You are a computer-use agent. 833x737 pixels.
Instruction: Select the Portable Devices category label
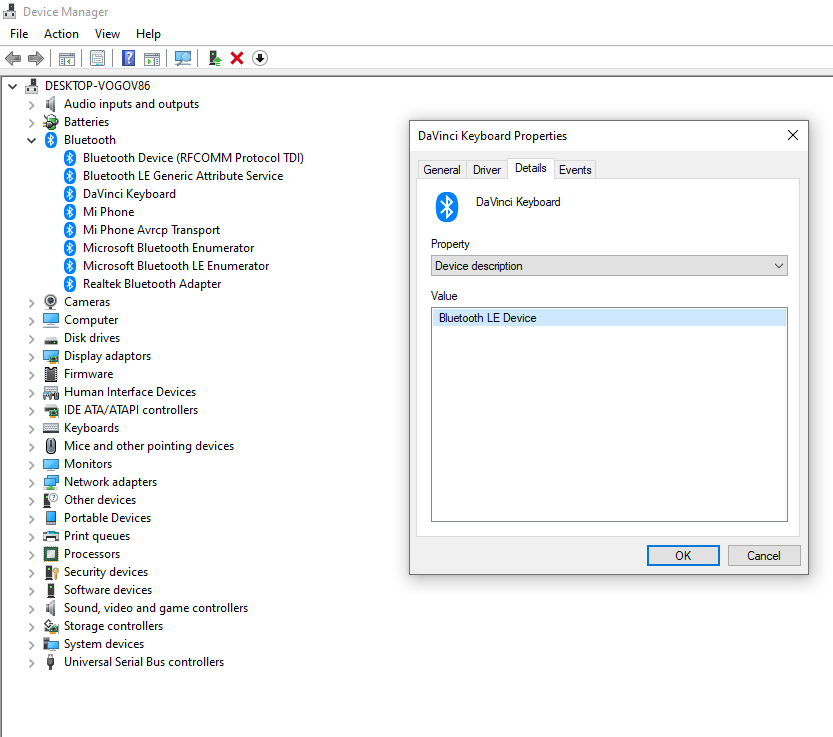click(107, 518)
